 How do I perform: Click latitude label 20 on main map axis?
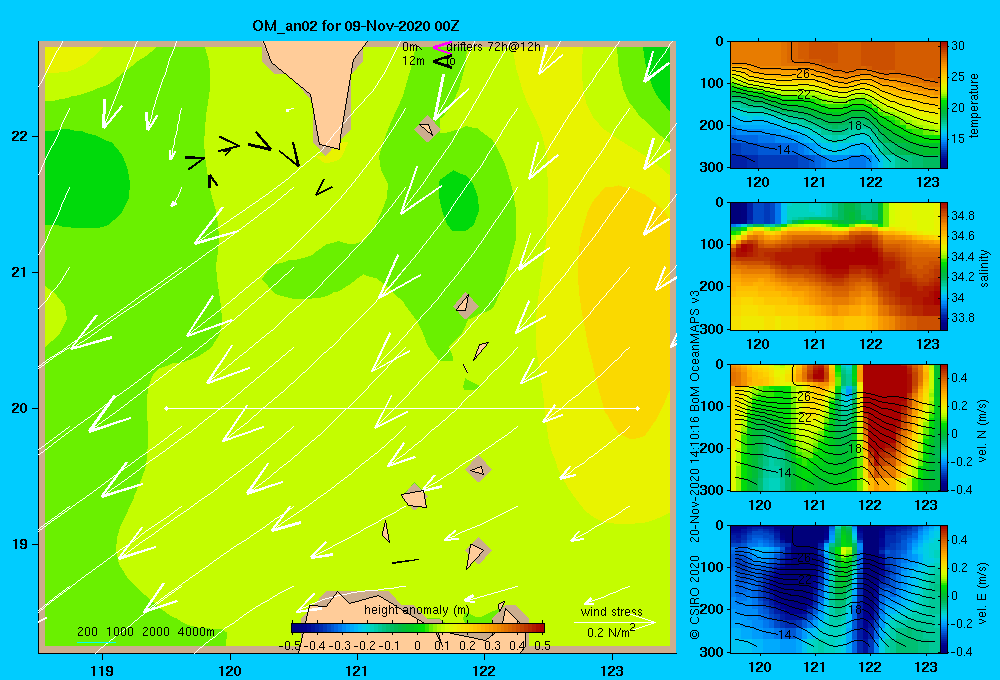(x=19, y=408)
